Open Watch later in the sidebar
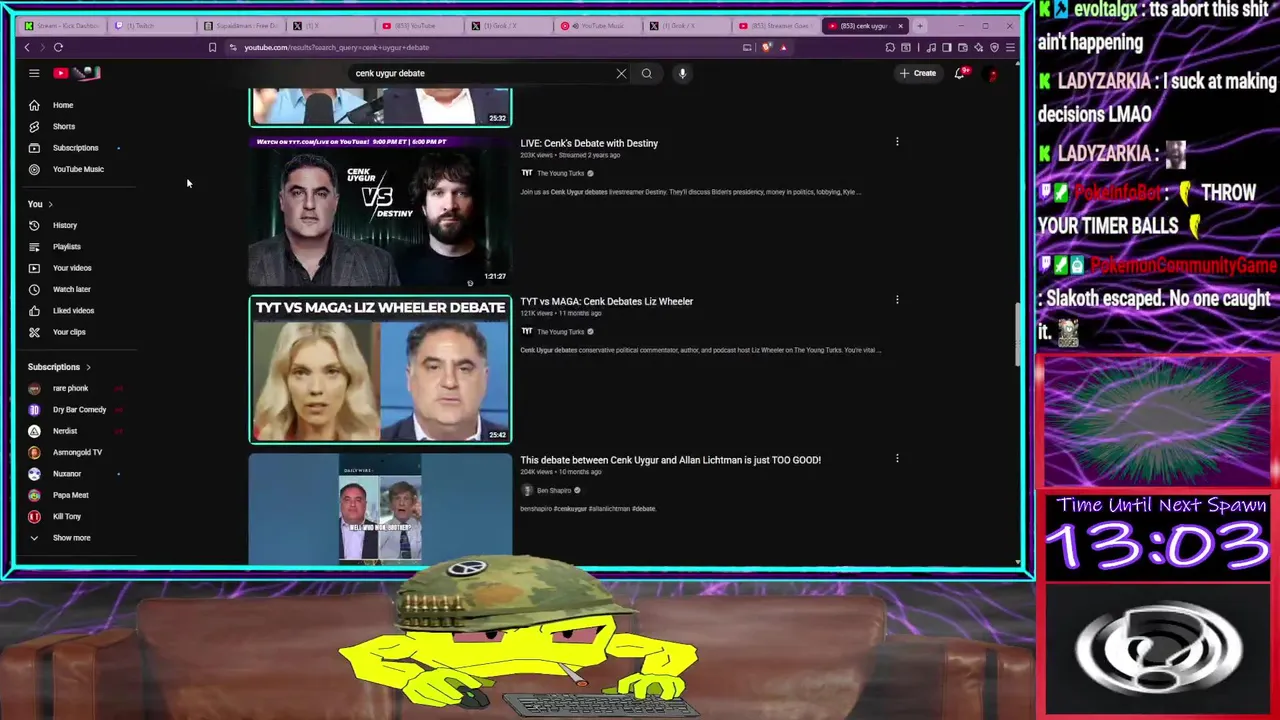The height and width of the screenshot is (720, 1280). (71, 289)
